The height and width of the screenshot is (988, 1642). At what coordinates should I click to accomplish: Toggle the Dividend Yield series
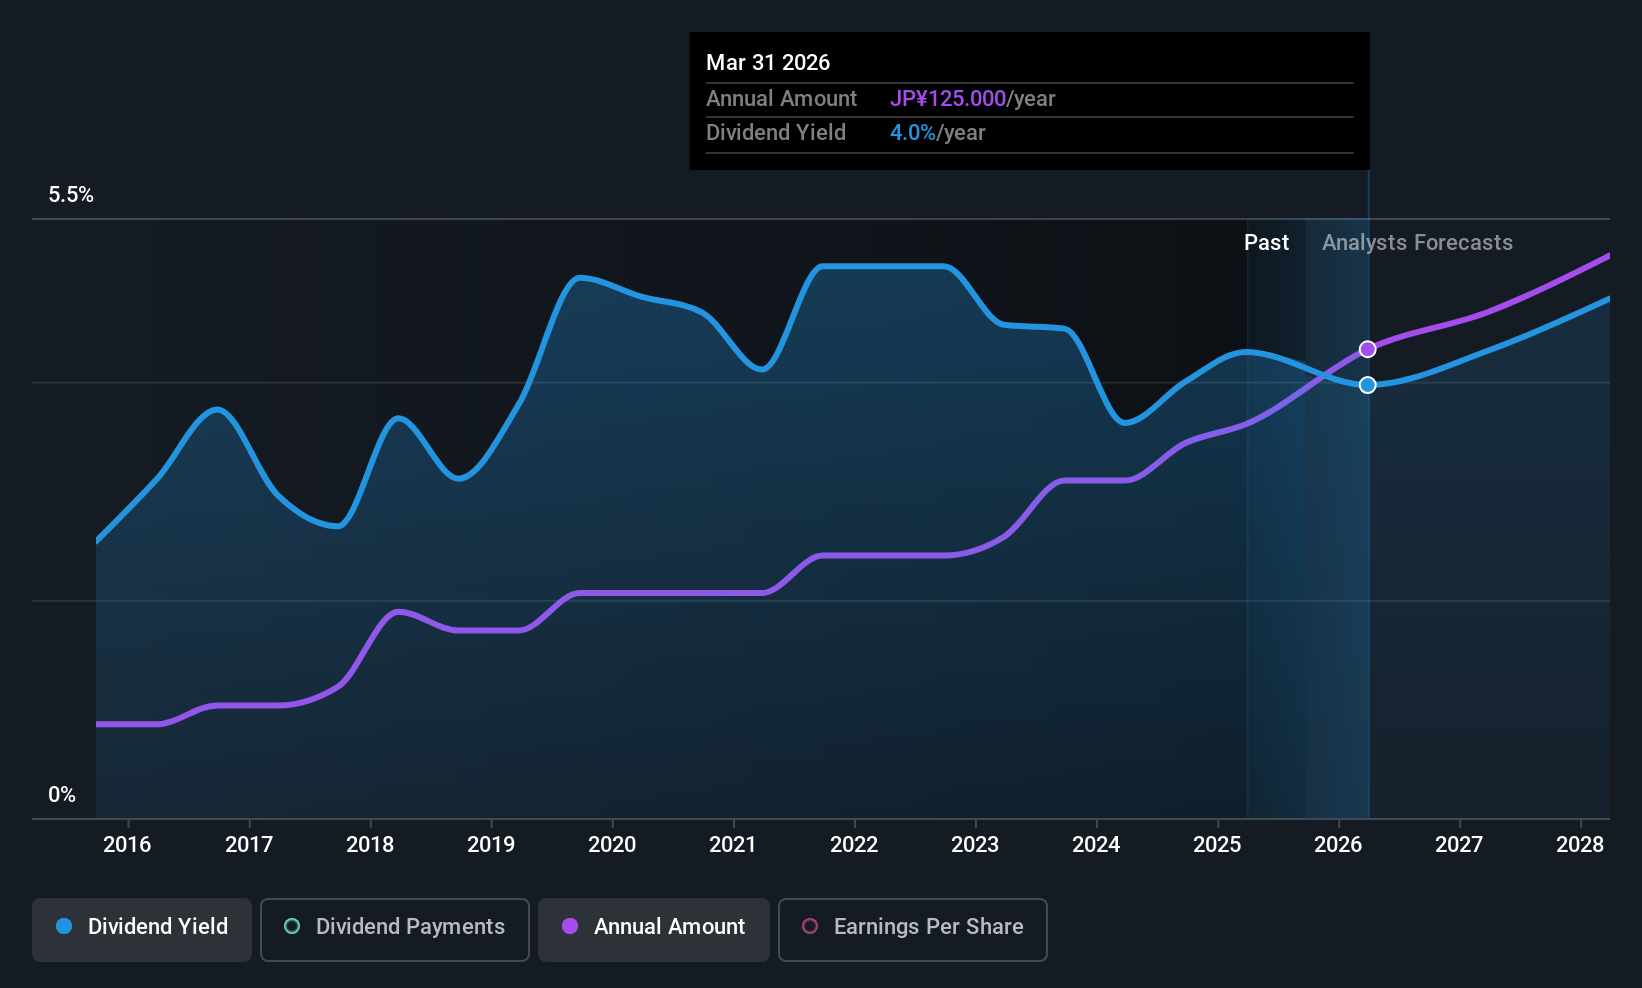point(142,929)
